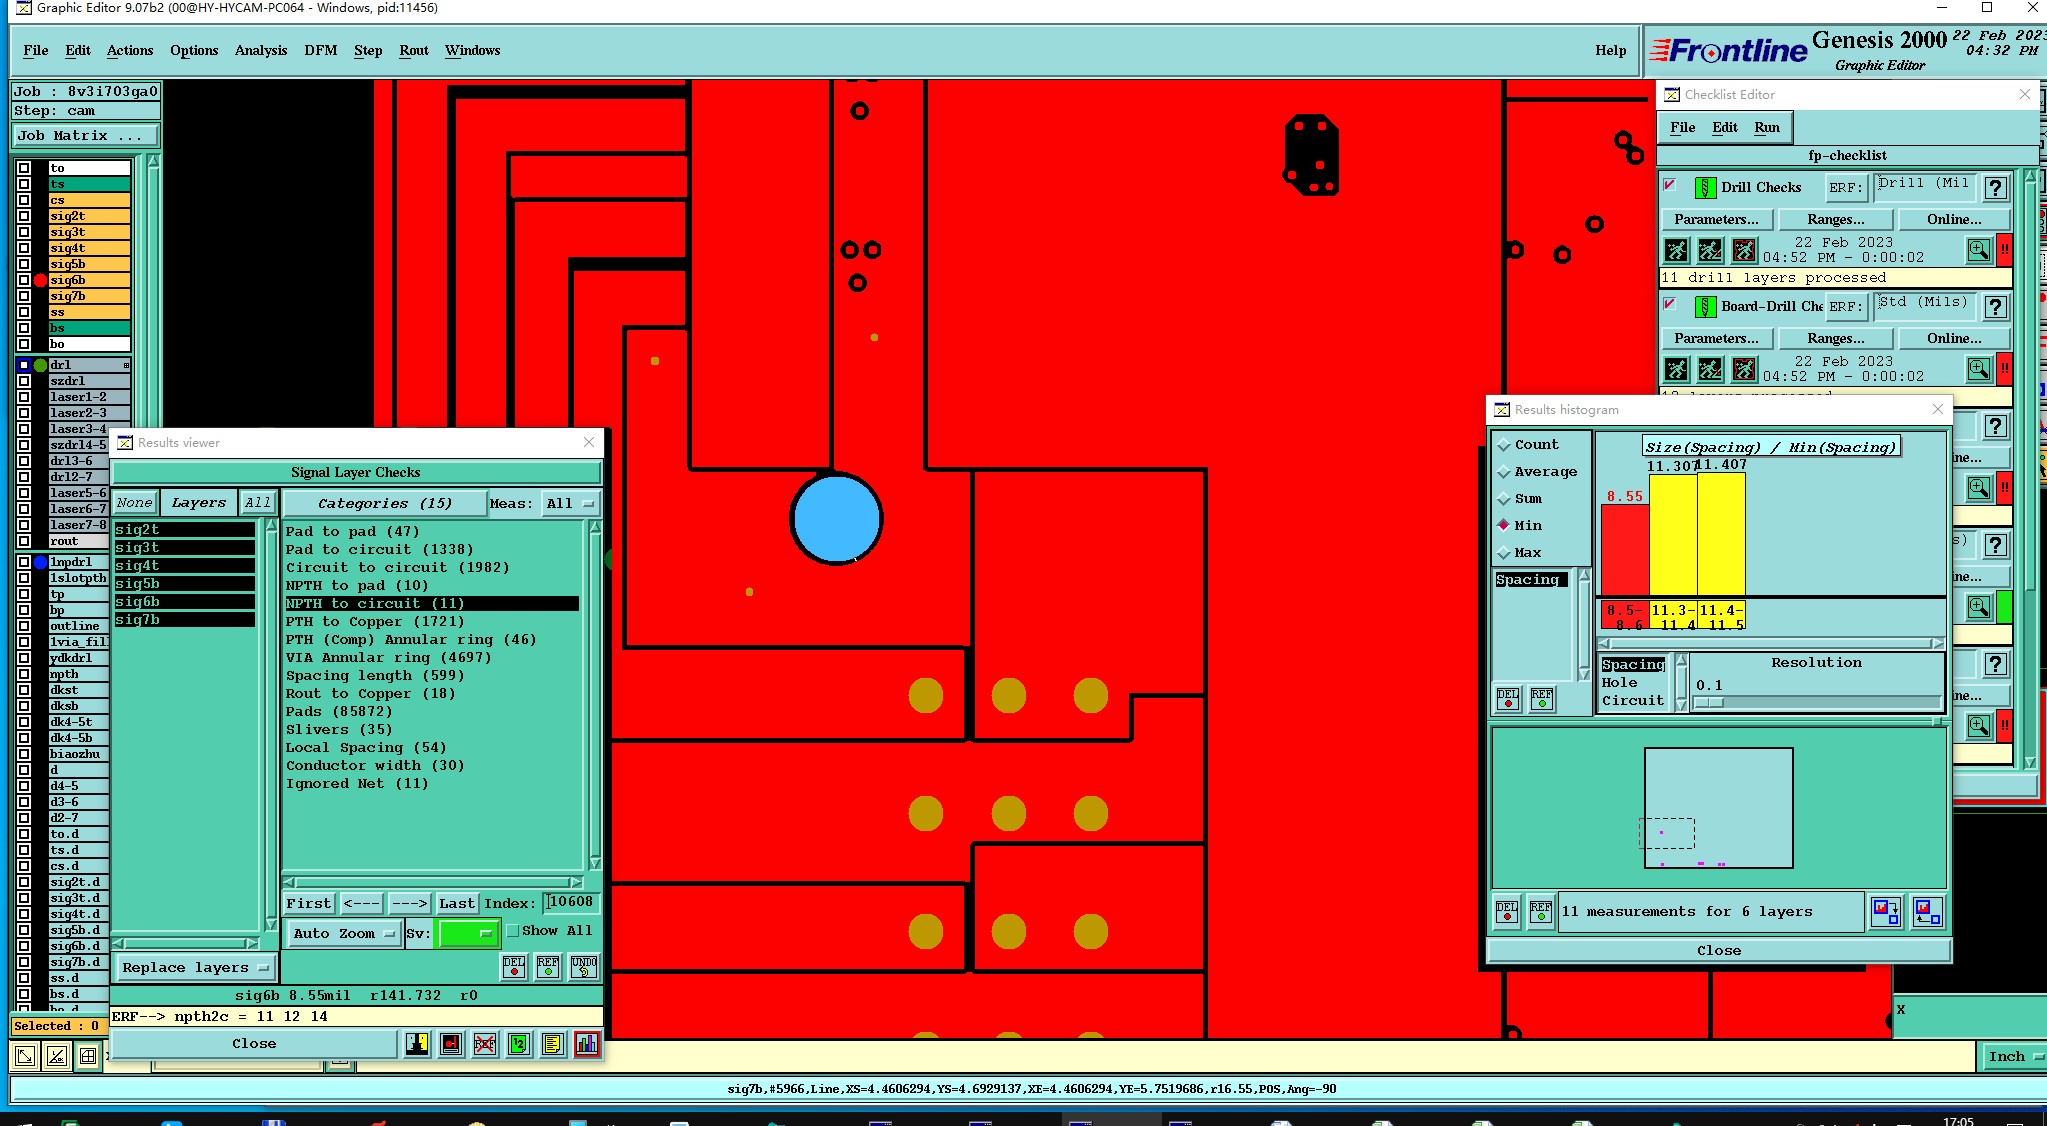Image resolution: width=2047 pixels, height=1126 pixels.
Task: Click the UNDO icon in Results viewer
Action: point(584,966)
